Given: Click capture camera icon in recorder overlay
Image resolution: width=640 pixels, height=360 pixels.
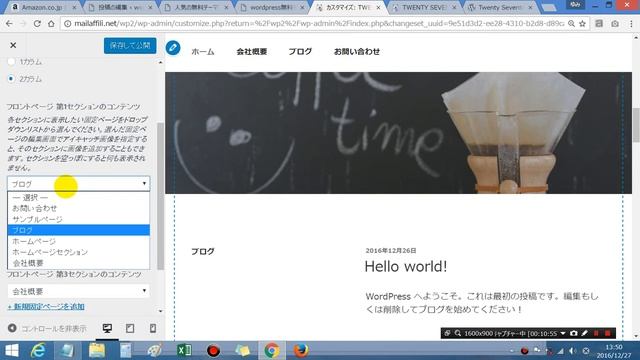Looking at the screenshot, I should click(x=573, y=333).
